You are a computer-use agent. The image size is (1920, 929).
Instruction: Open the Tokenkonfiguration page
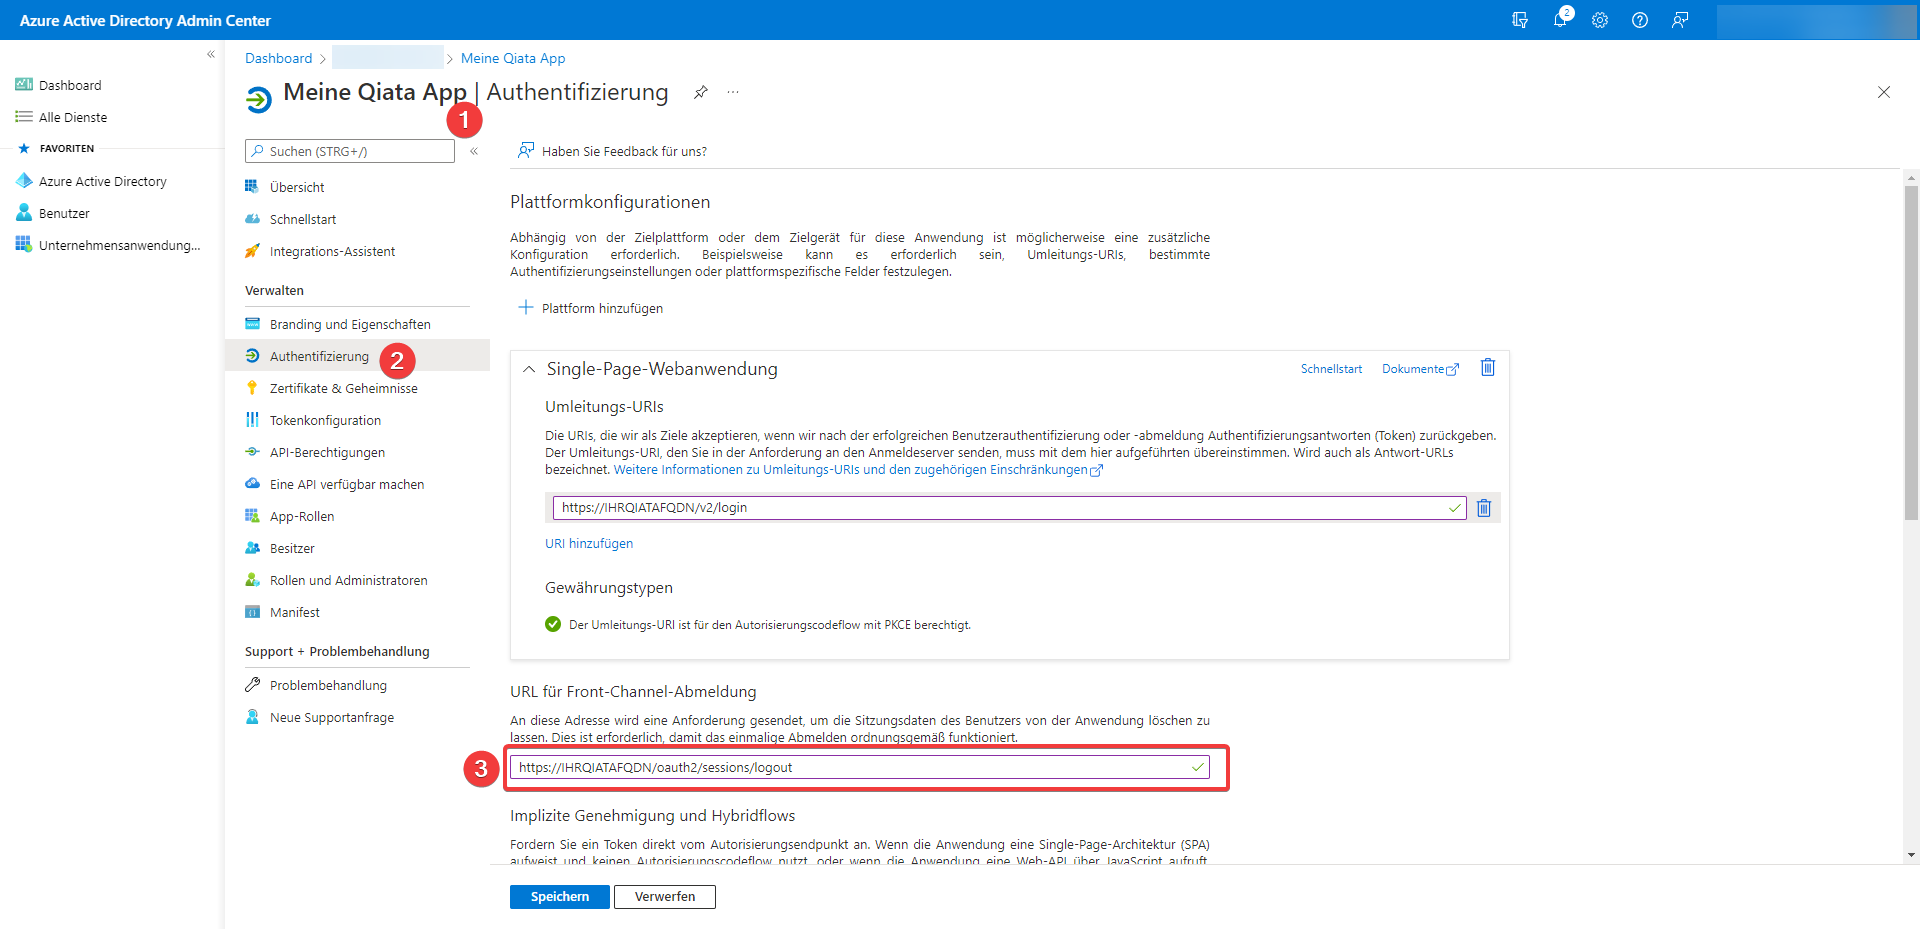coord(324,420)
